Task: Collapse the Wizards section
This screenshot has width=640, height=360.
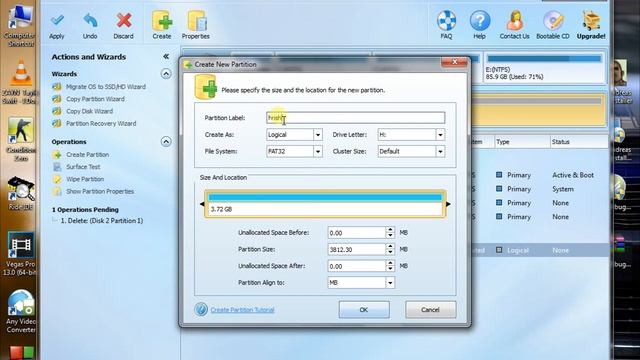Action: point(166,74)
